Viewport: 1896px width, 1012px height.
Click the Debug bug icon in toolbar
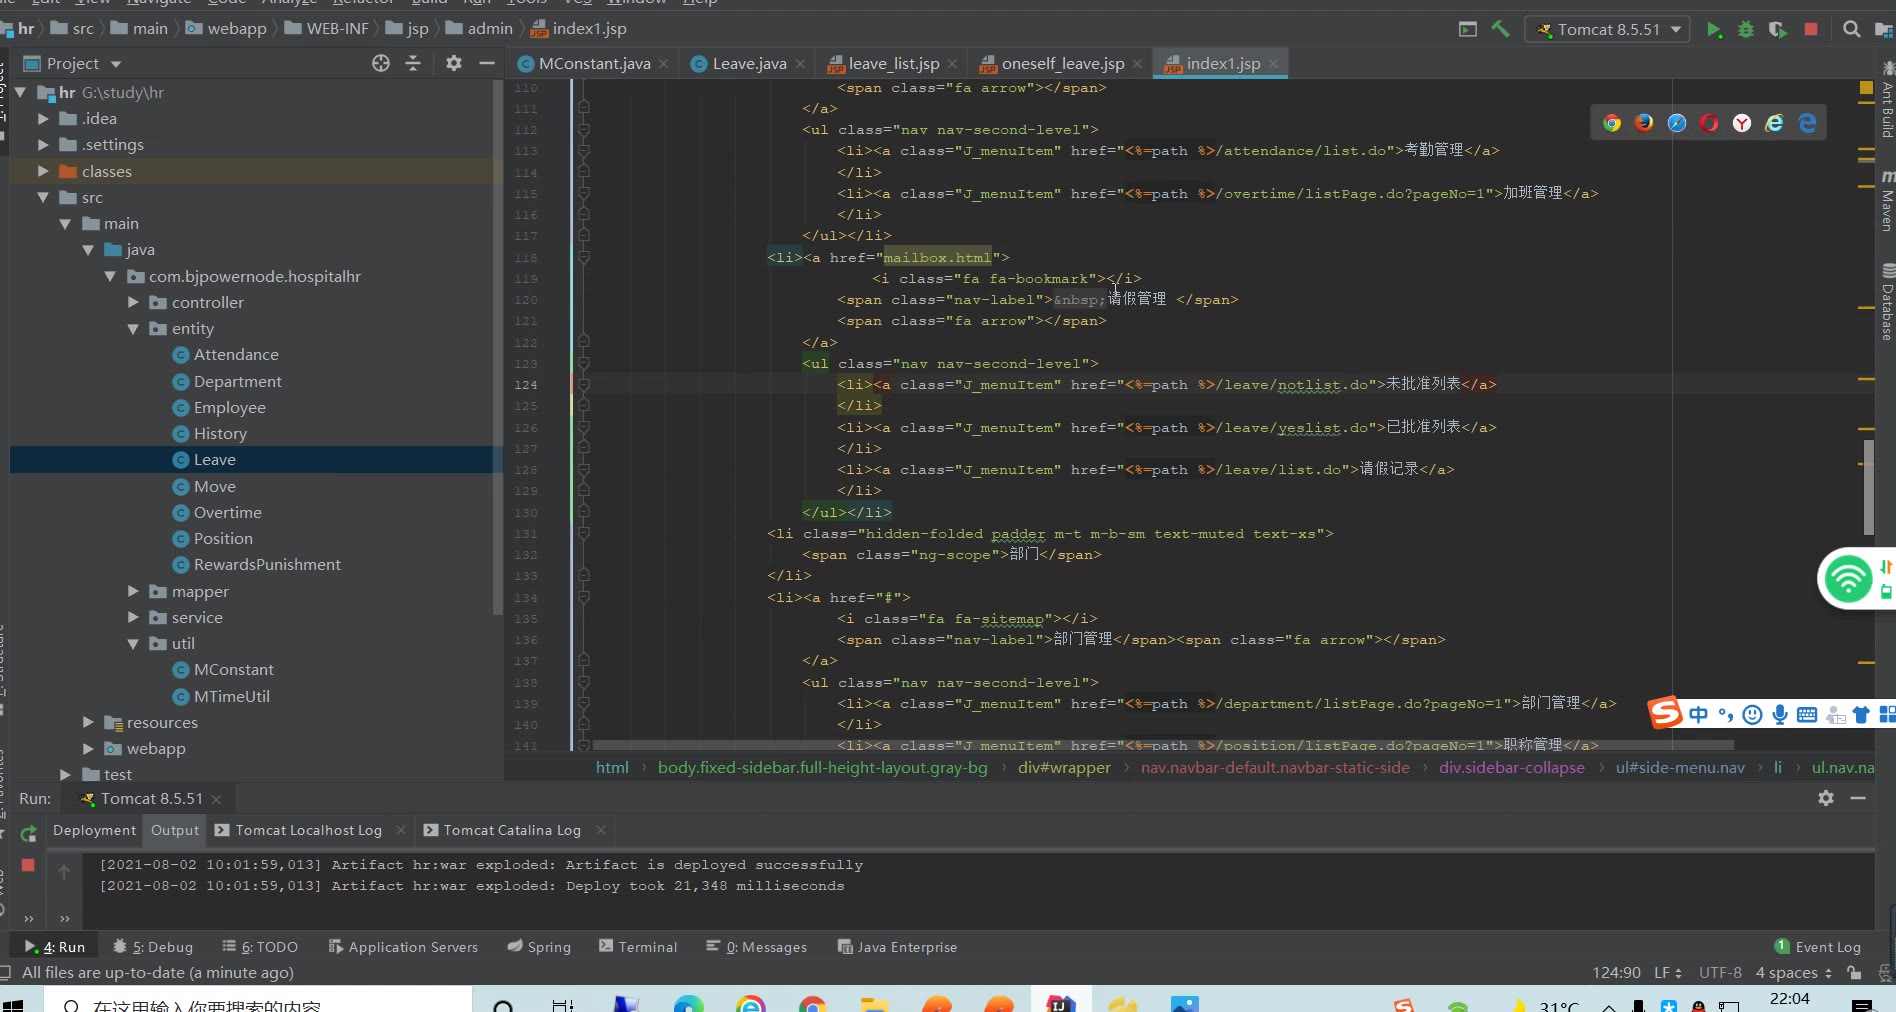coord(1746,30)
